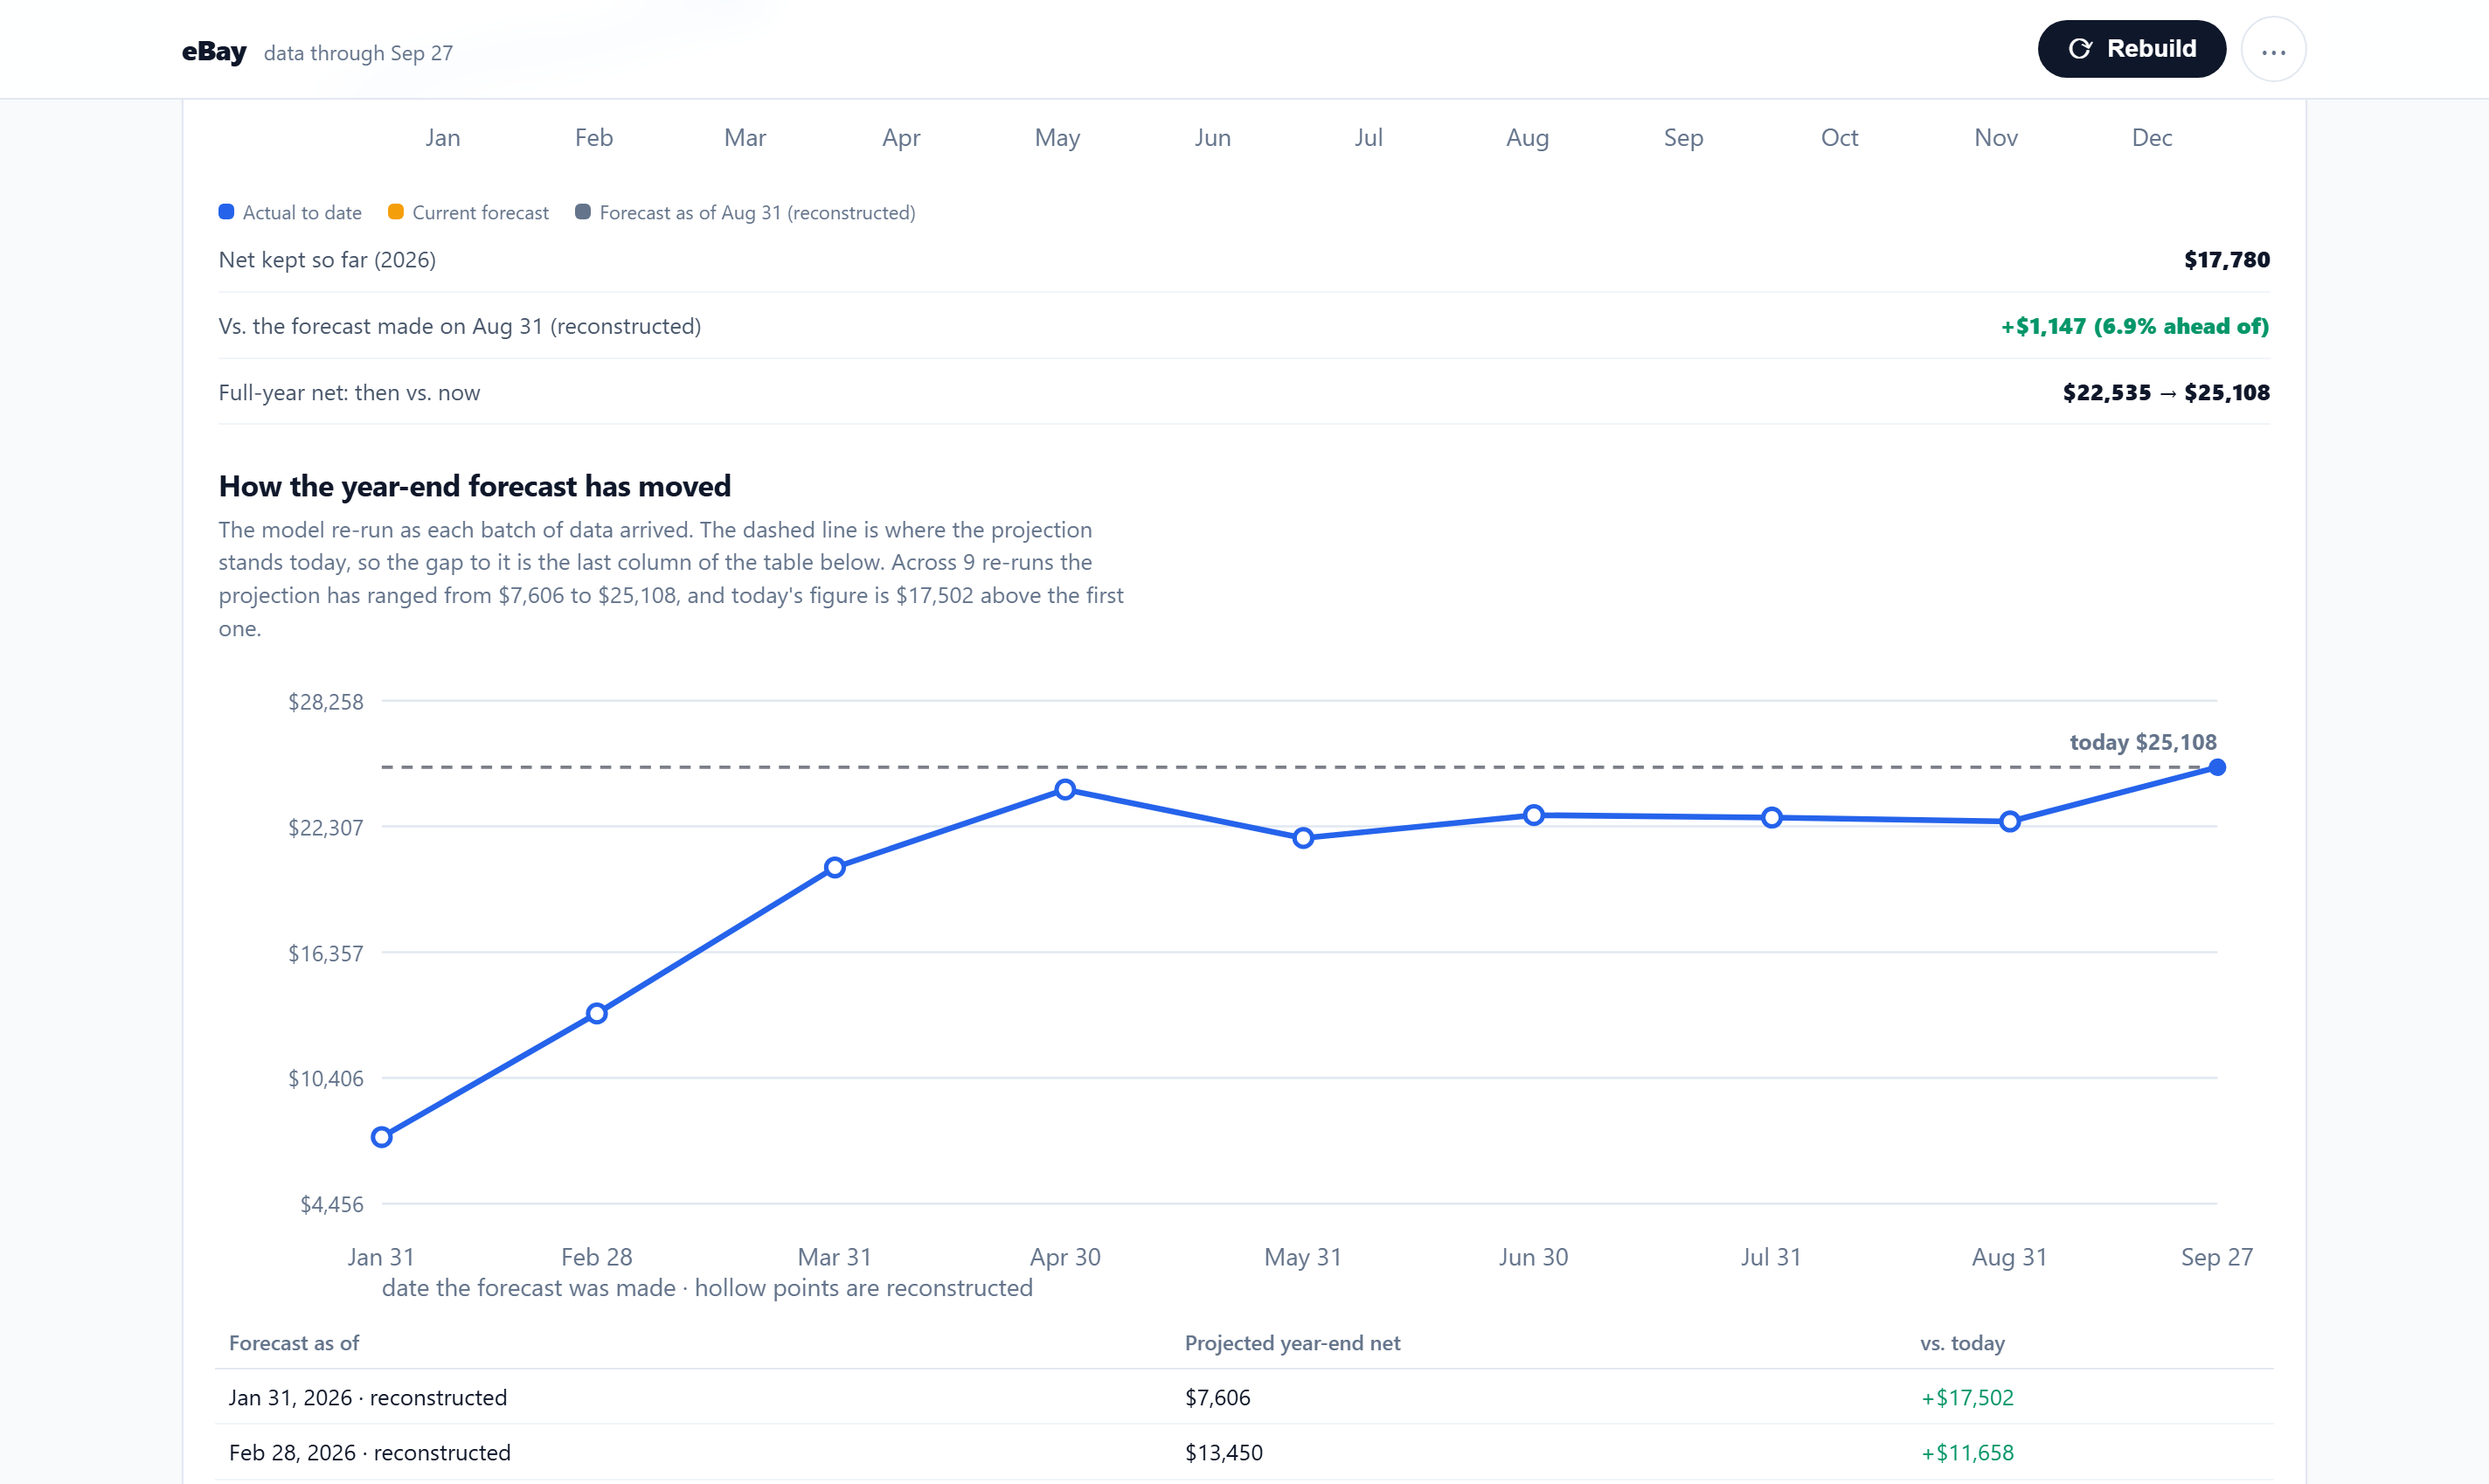Click the $28,258 y-axis label
Image resolution: width=2489 pixels, height=1484 pixels.
tap(326, 702)
